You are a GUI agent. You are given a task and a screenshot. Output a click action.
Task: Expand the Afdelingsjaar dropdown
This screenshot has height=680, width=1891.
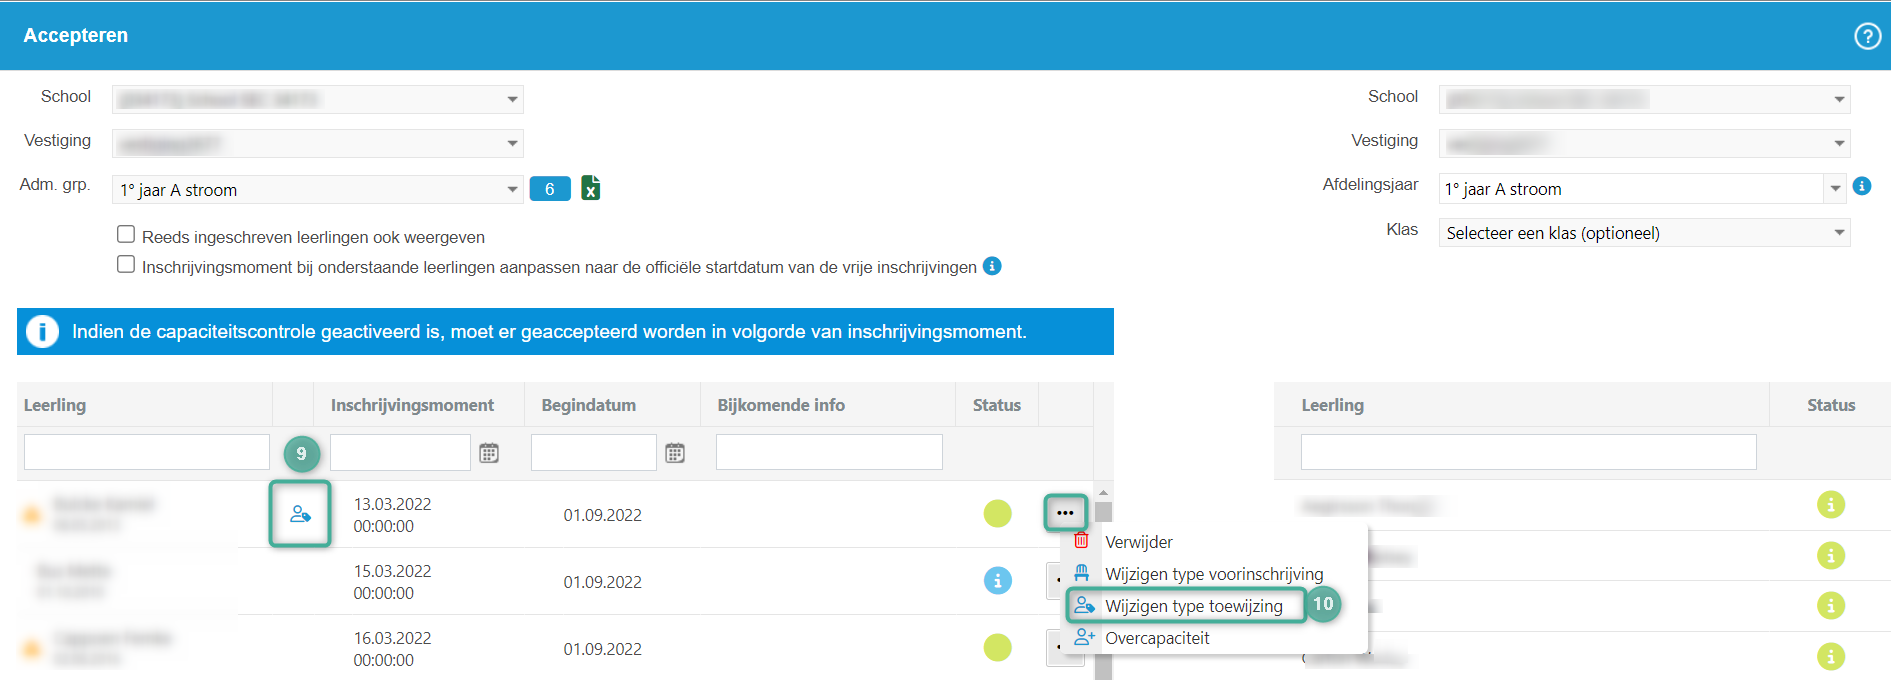click(x=1835, y=189)
